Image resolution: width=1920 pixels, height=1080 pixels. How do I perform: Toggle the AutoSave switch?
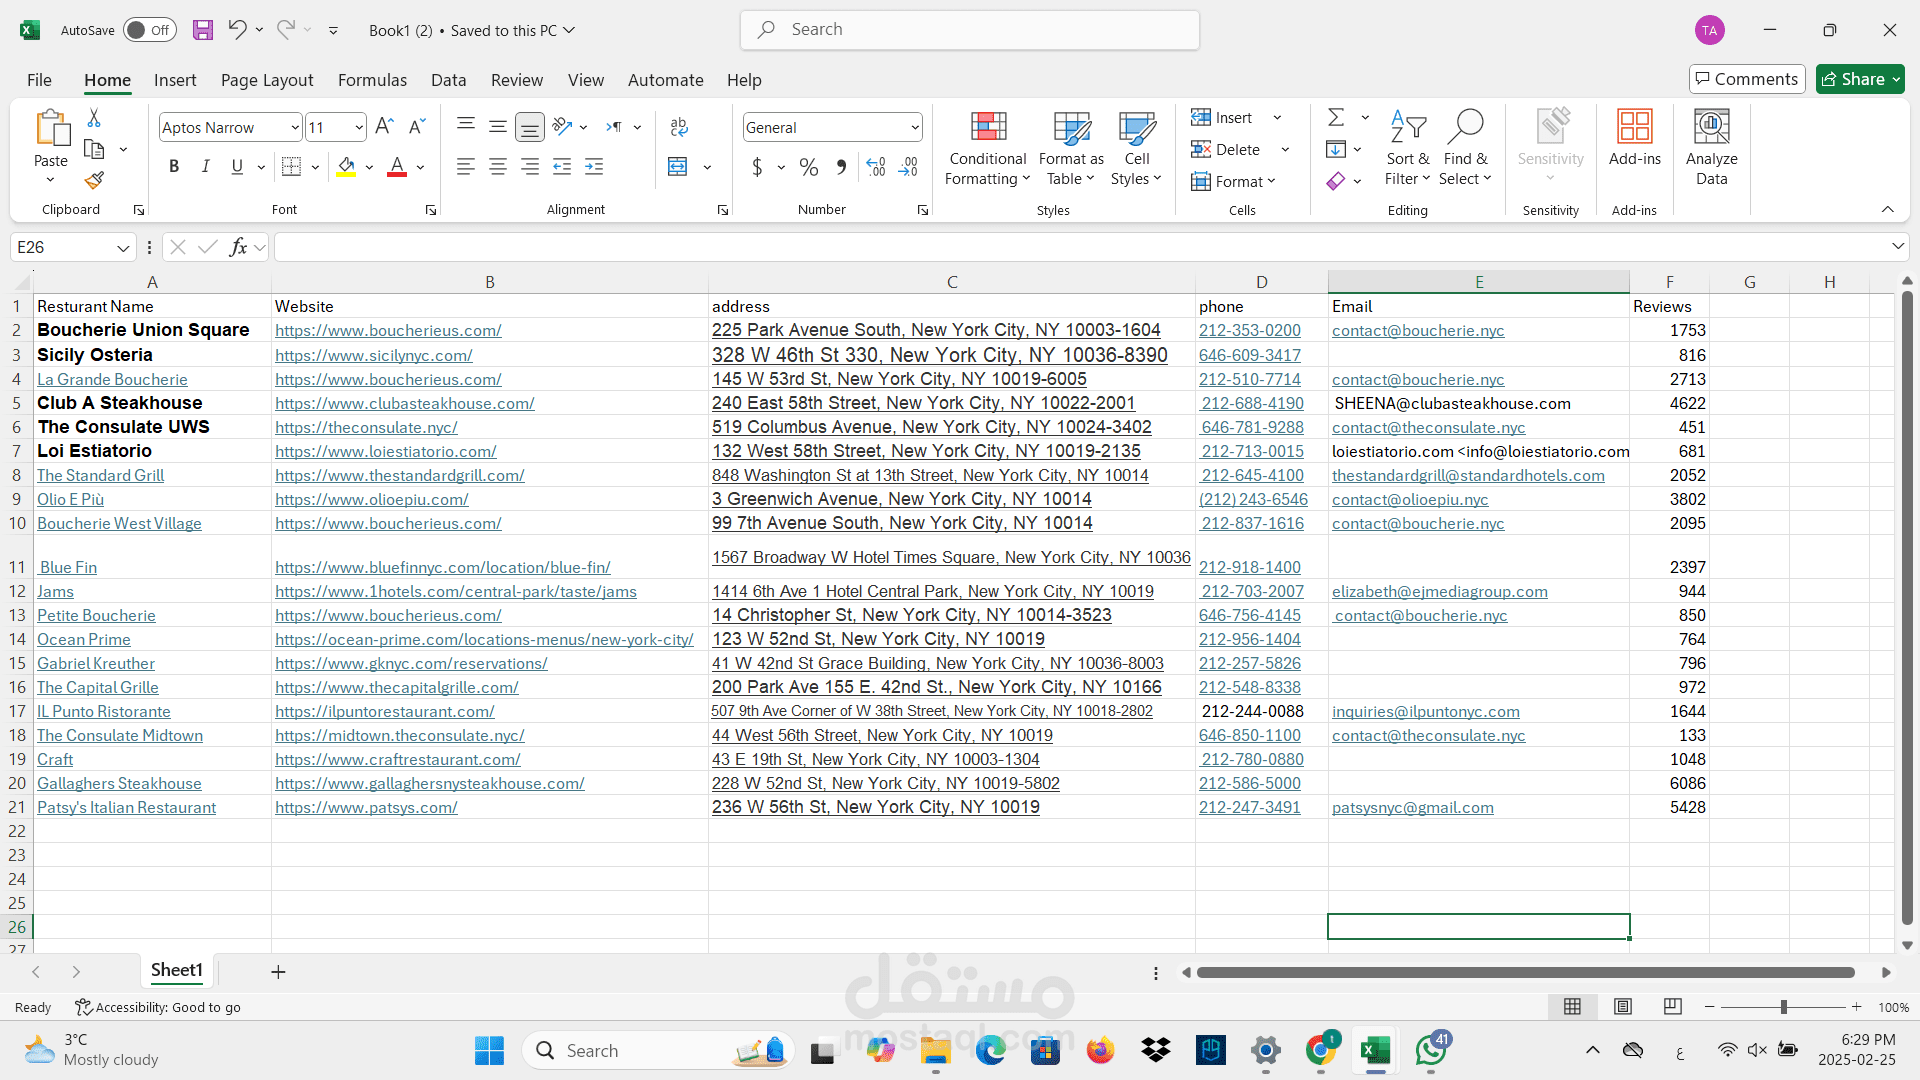point(150,30)
